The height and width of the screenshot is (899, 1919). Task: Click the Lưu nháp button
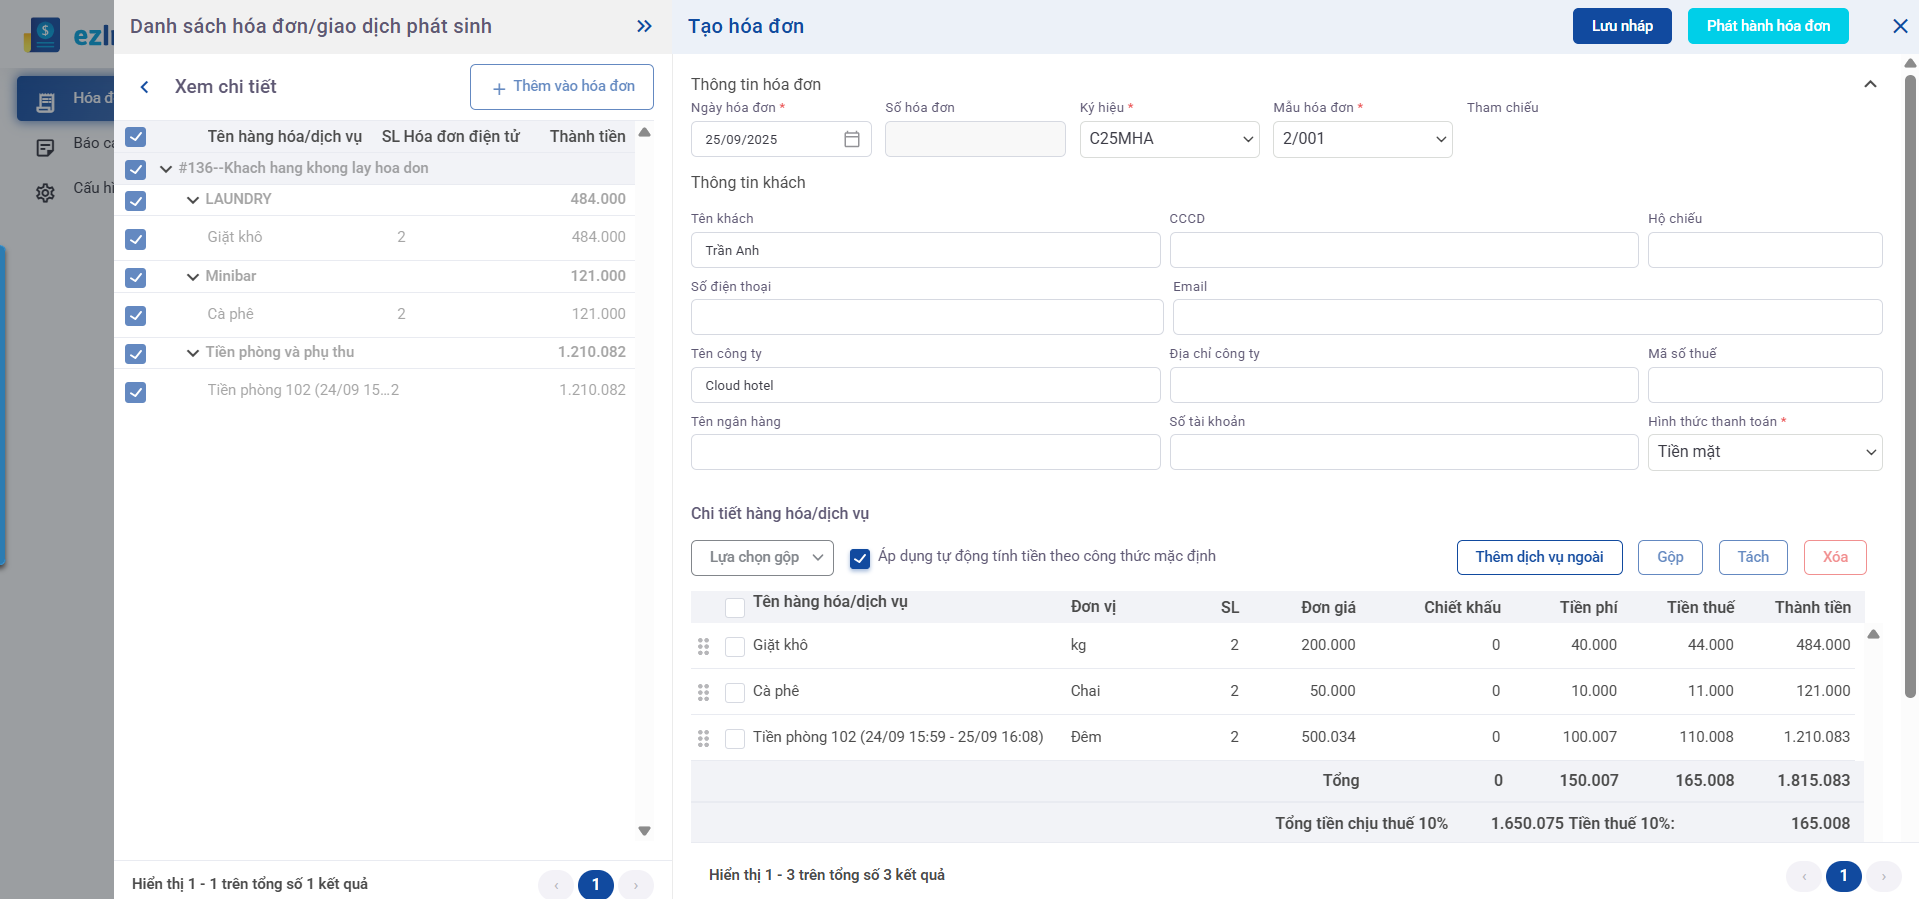pyautogui.click(x=1621, y=26)
